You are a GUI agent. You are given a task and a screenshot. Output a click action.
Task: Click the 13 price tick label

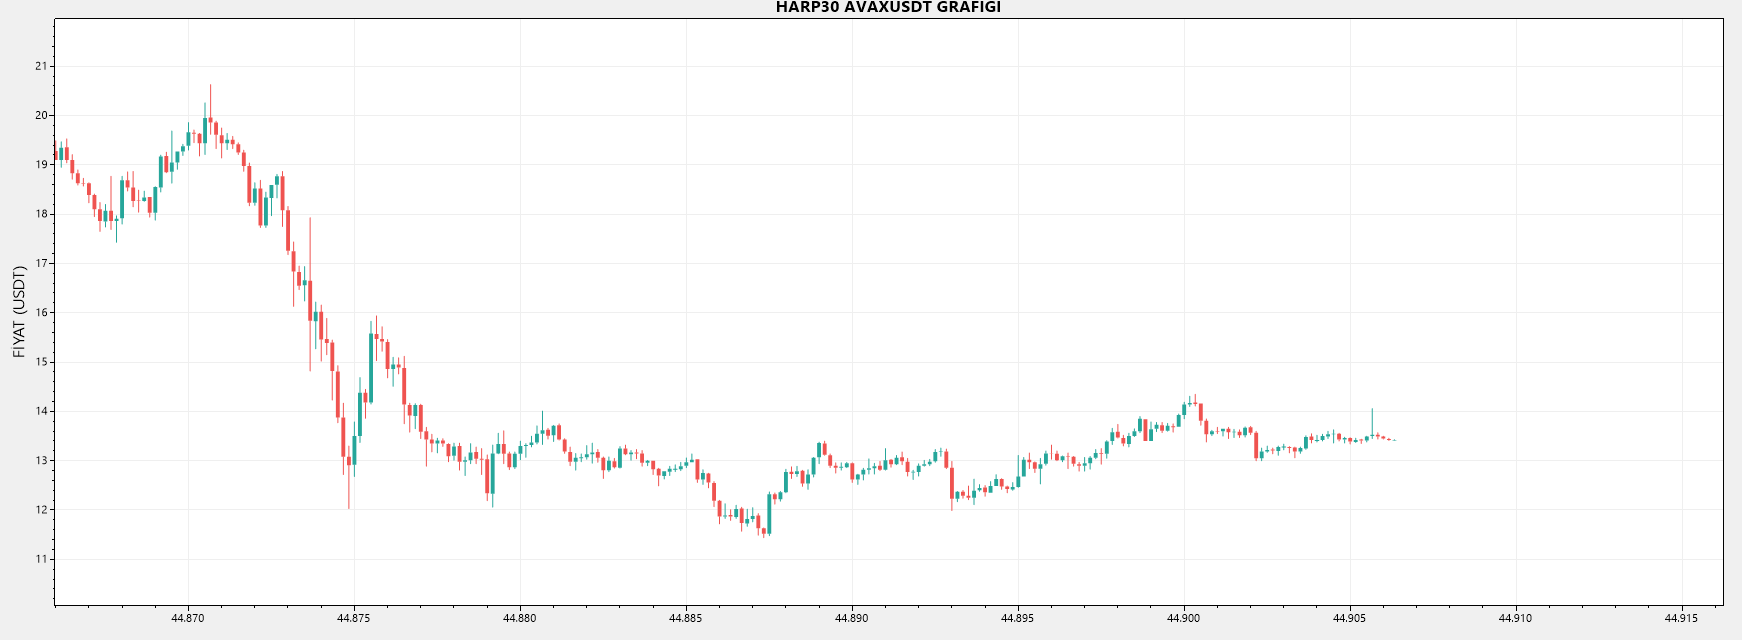click(41, 460)
